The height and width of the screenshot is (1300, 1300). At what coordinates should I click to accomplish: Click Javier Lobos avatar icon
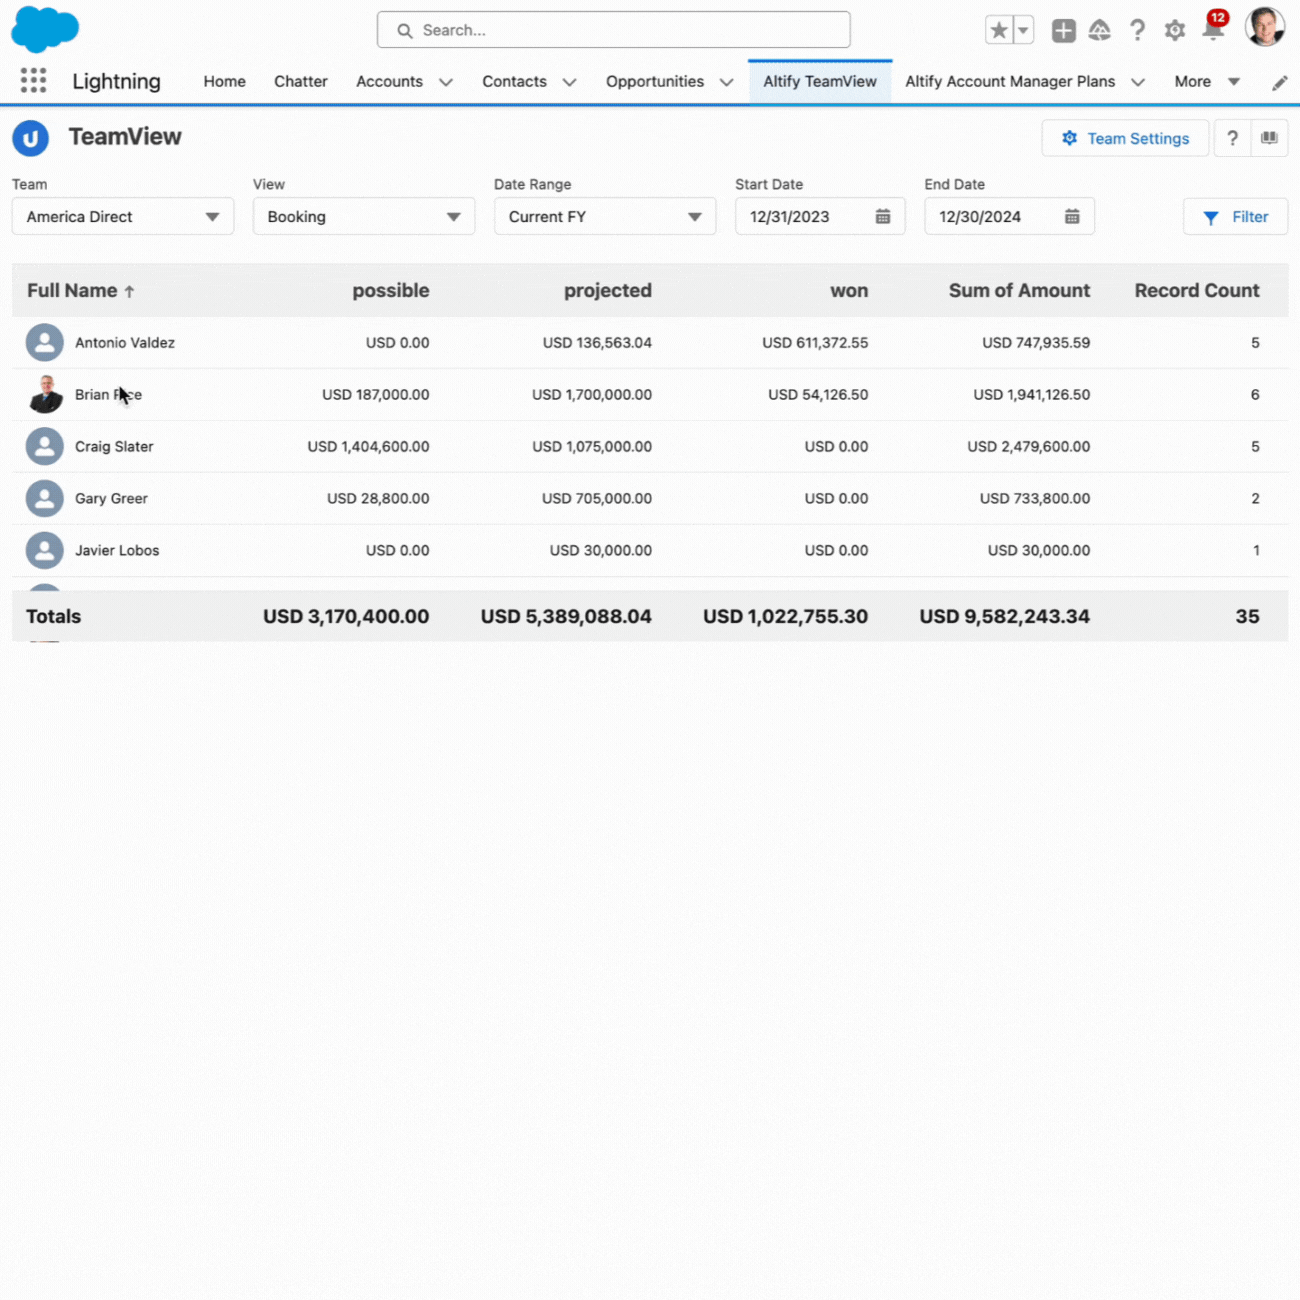45,550
